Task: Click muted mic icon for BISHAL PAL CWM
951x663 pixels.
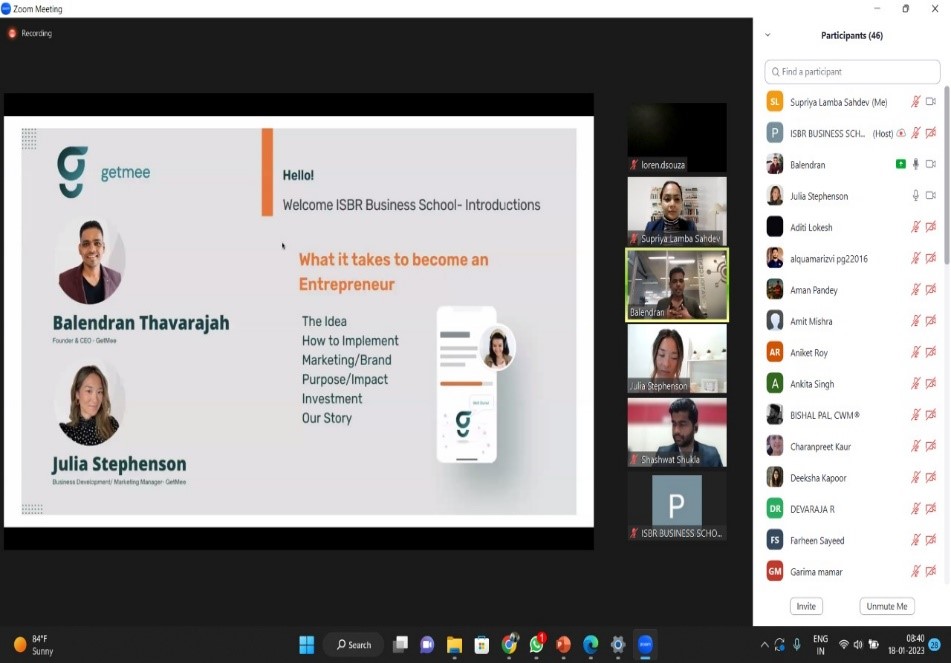Action: (x=916, y=415)
